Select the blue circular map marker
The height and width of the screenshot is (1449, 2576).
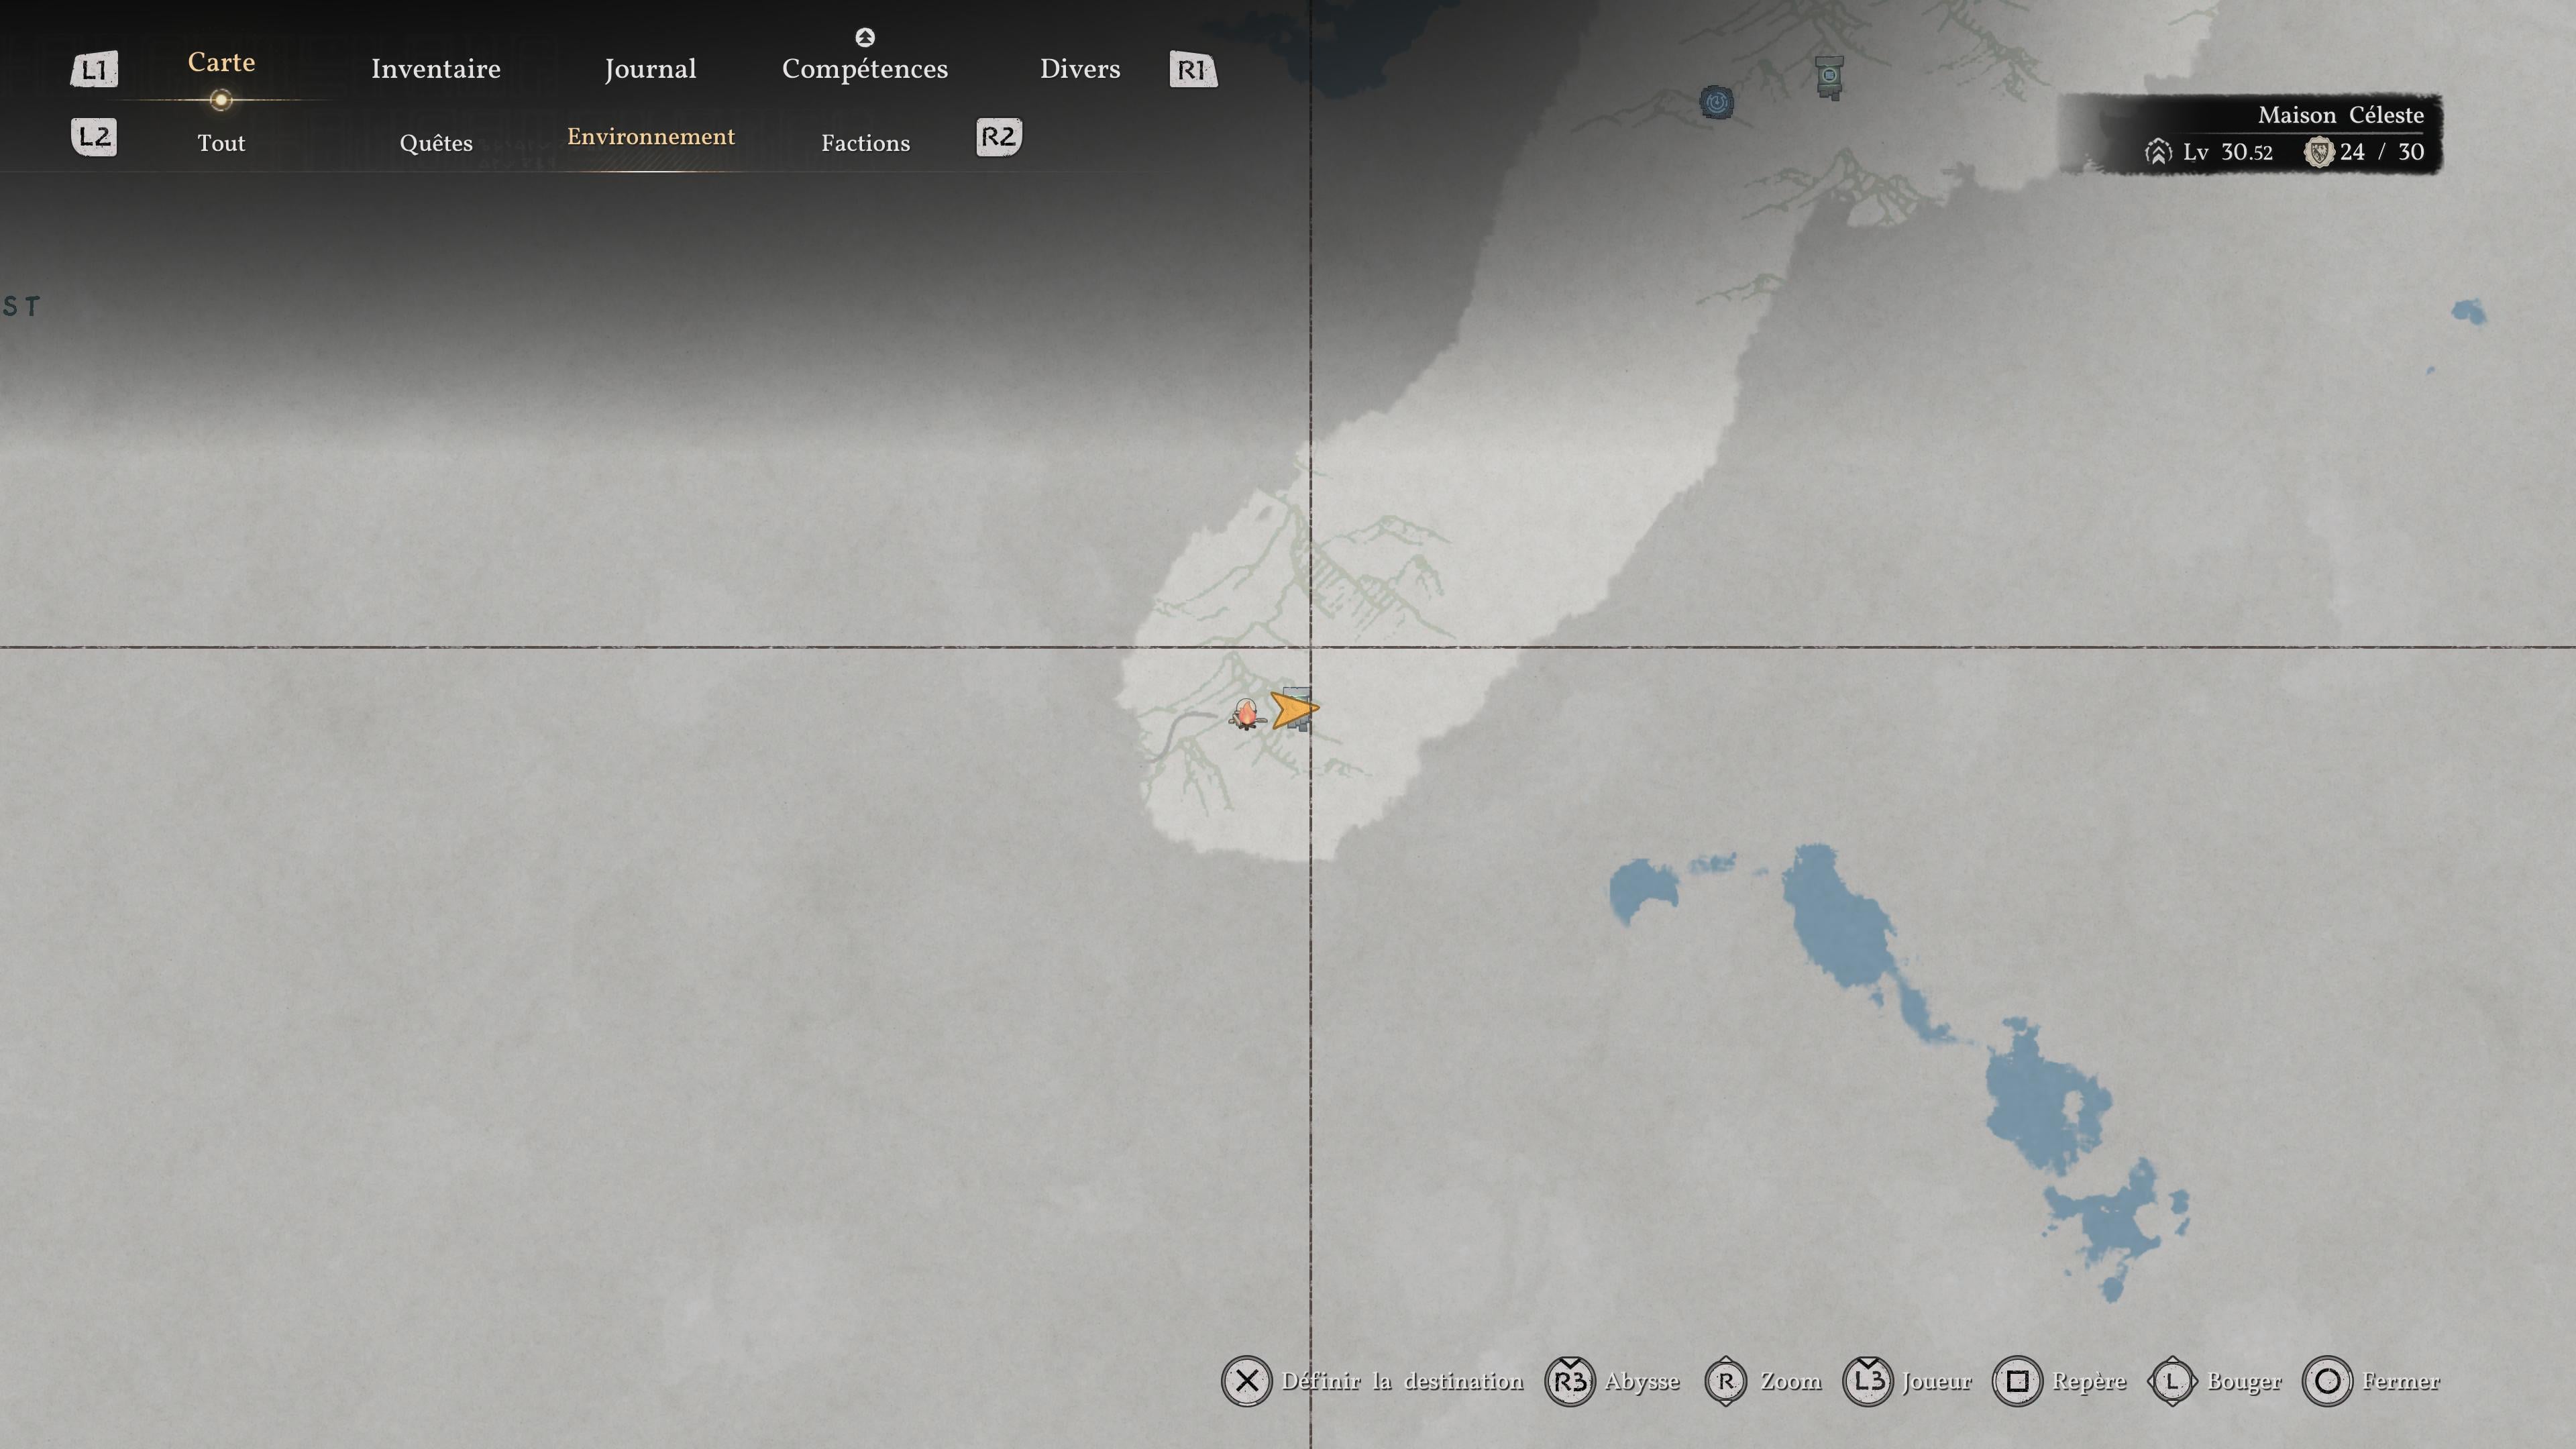(1717, 101)
